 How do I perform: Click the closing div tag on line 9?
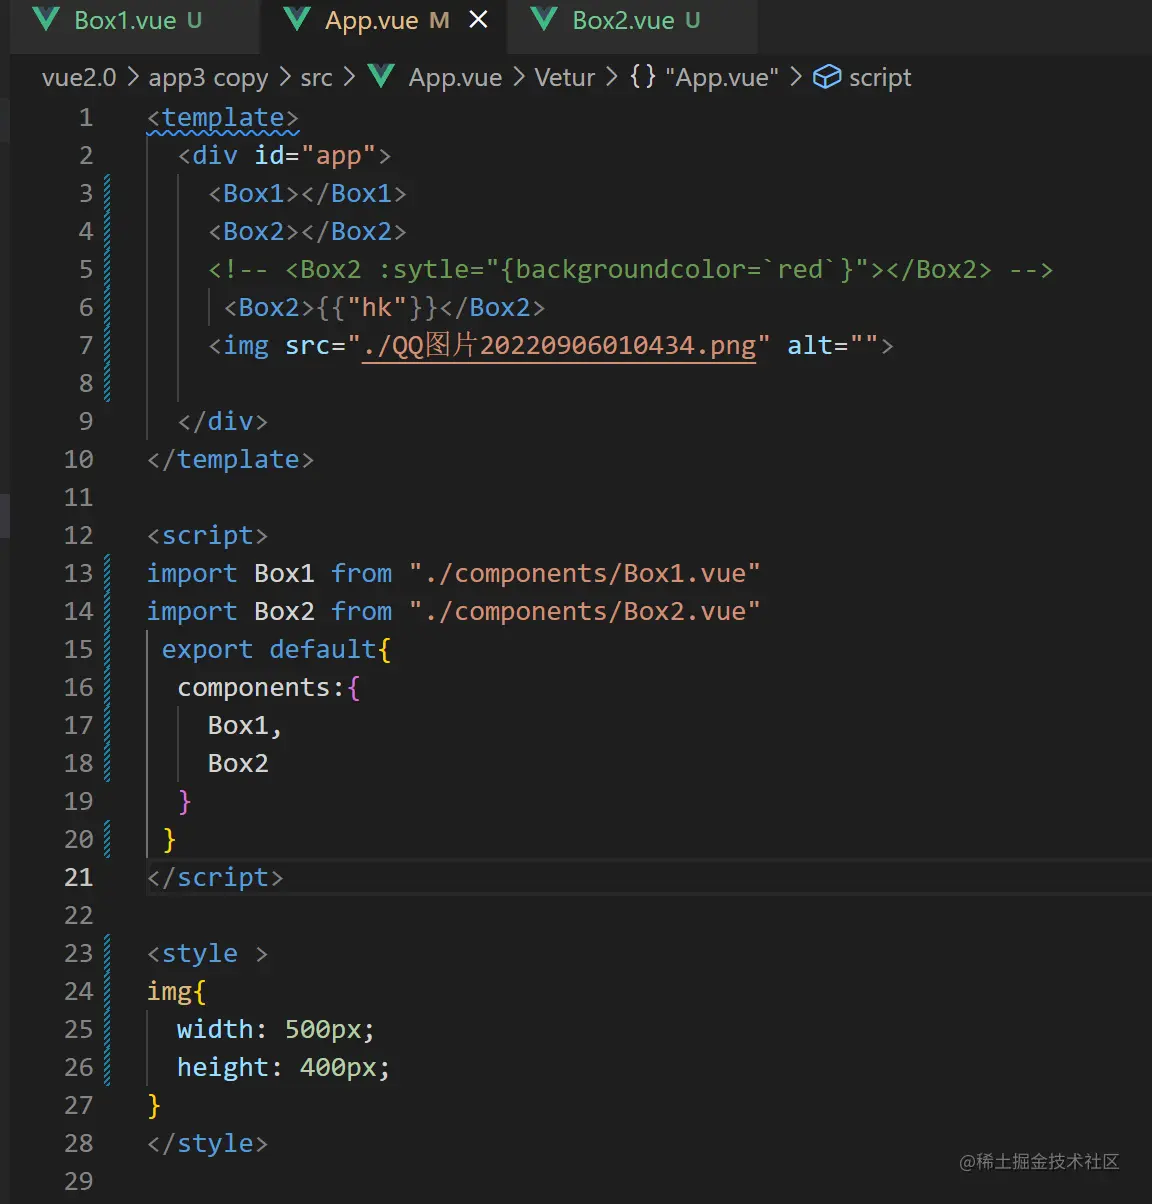pos(223,422)
